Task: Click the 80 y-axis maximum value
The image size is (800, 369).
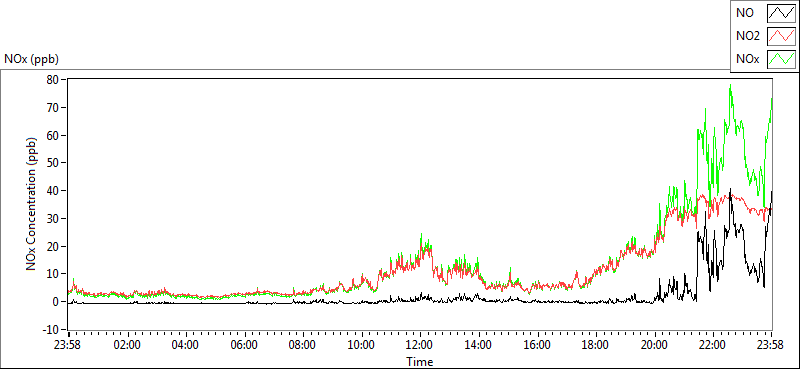Action: [x=54, y=80]
